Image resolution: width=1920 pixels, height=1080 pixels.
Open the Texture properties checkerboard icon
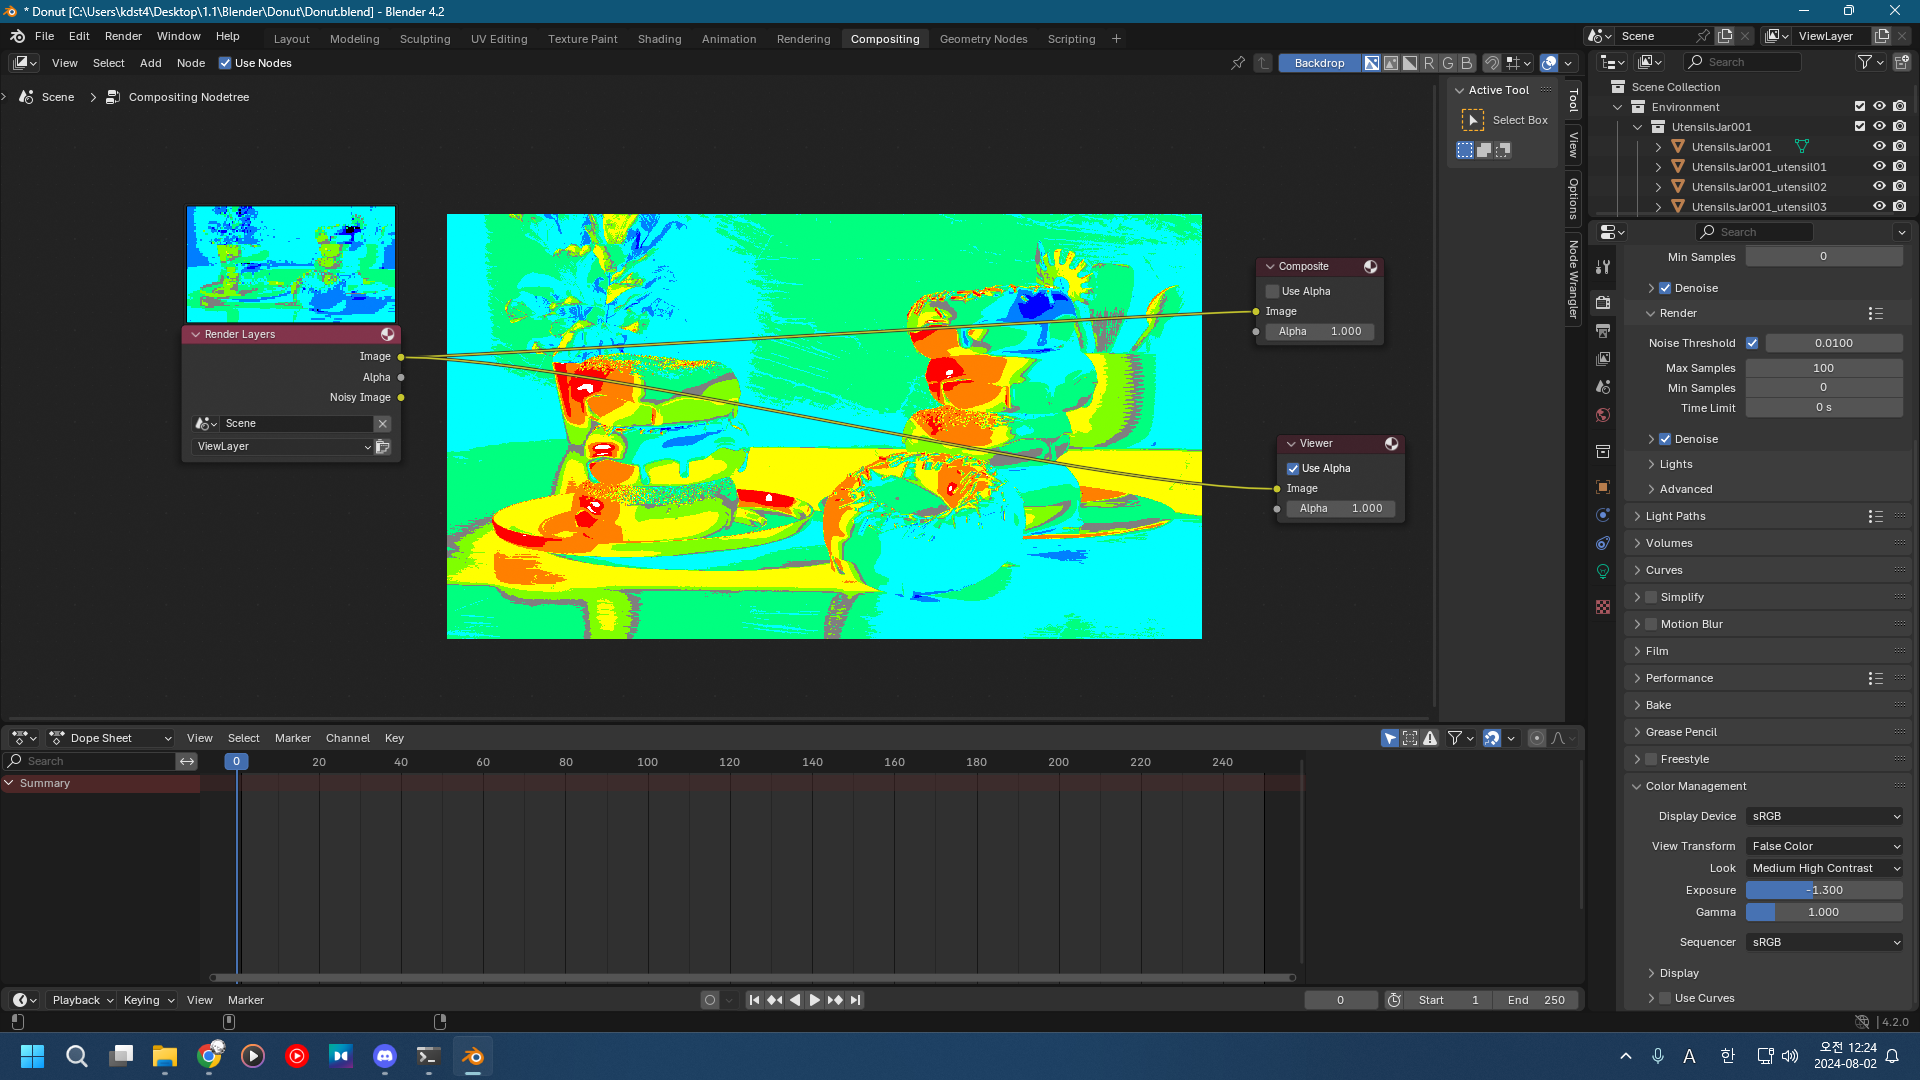pos(1603,607)
